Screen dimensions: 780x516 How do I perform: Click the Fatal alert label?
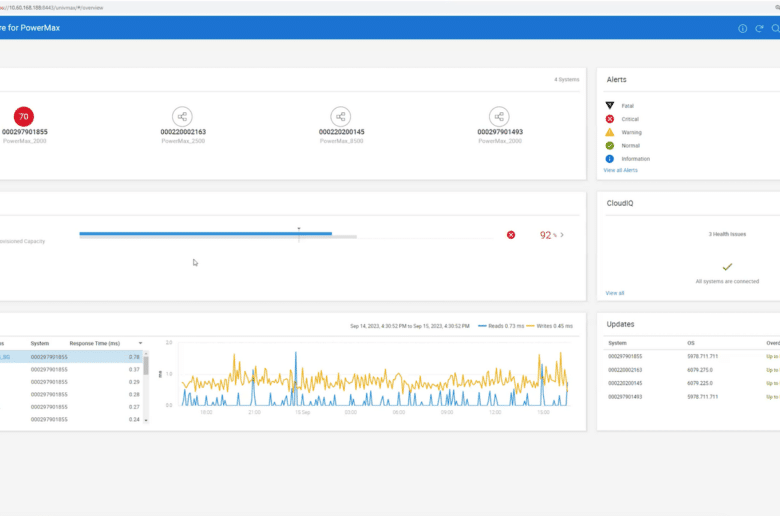(627, 106)
